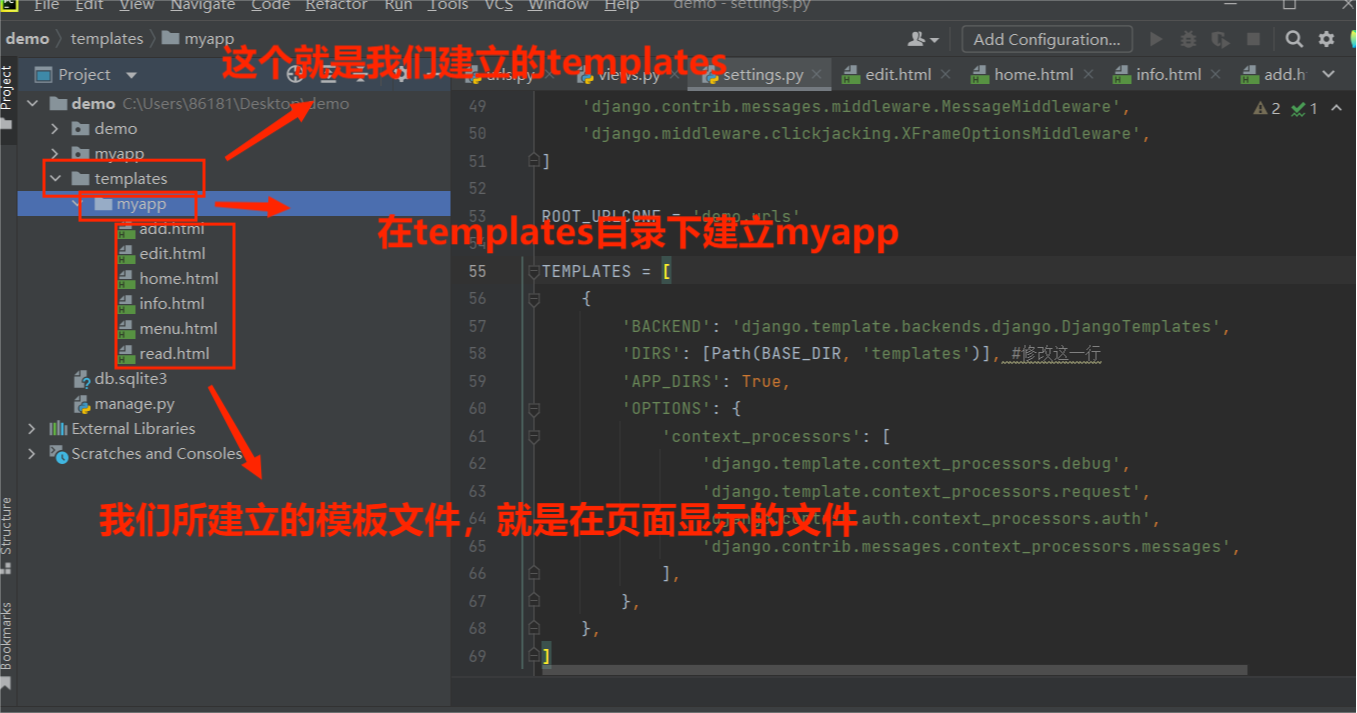Select db.sqlite3 file in tree
The height and width of the screenshot is (713, 1357).
point(131,379)
